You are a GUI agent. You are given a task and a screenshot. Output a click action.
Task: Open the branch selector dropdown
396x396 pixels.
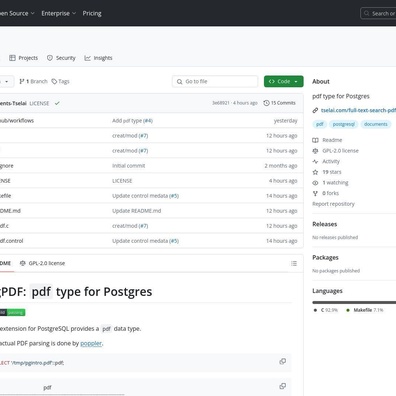[x=7, y=81]
